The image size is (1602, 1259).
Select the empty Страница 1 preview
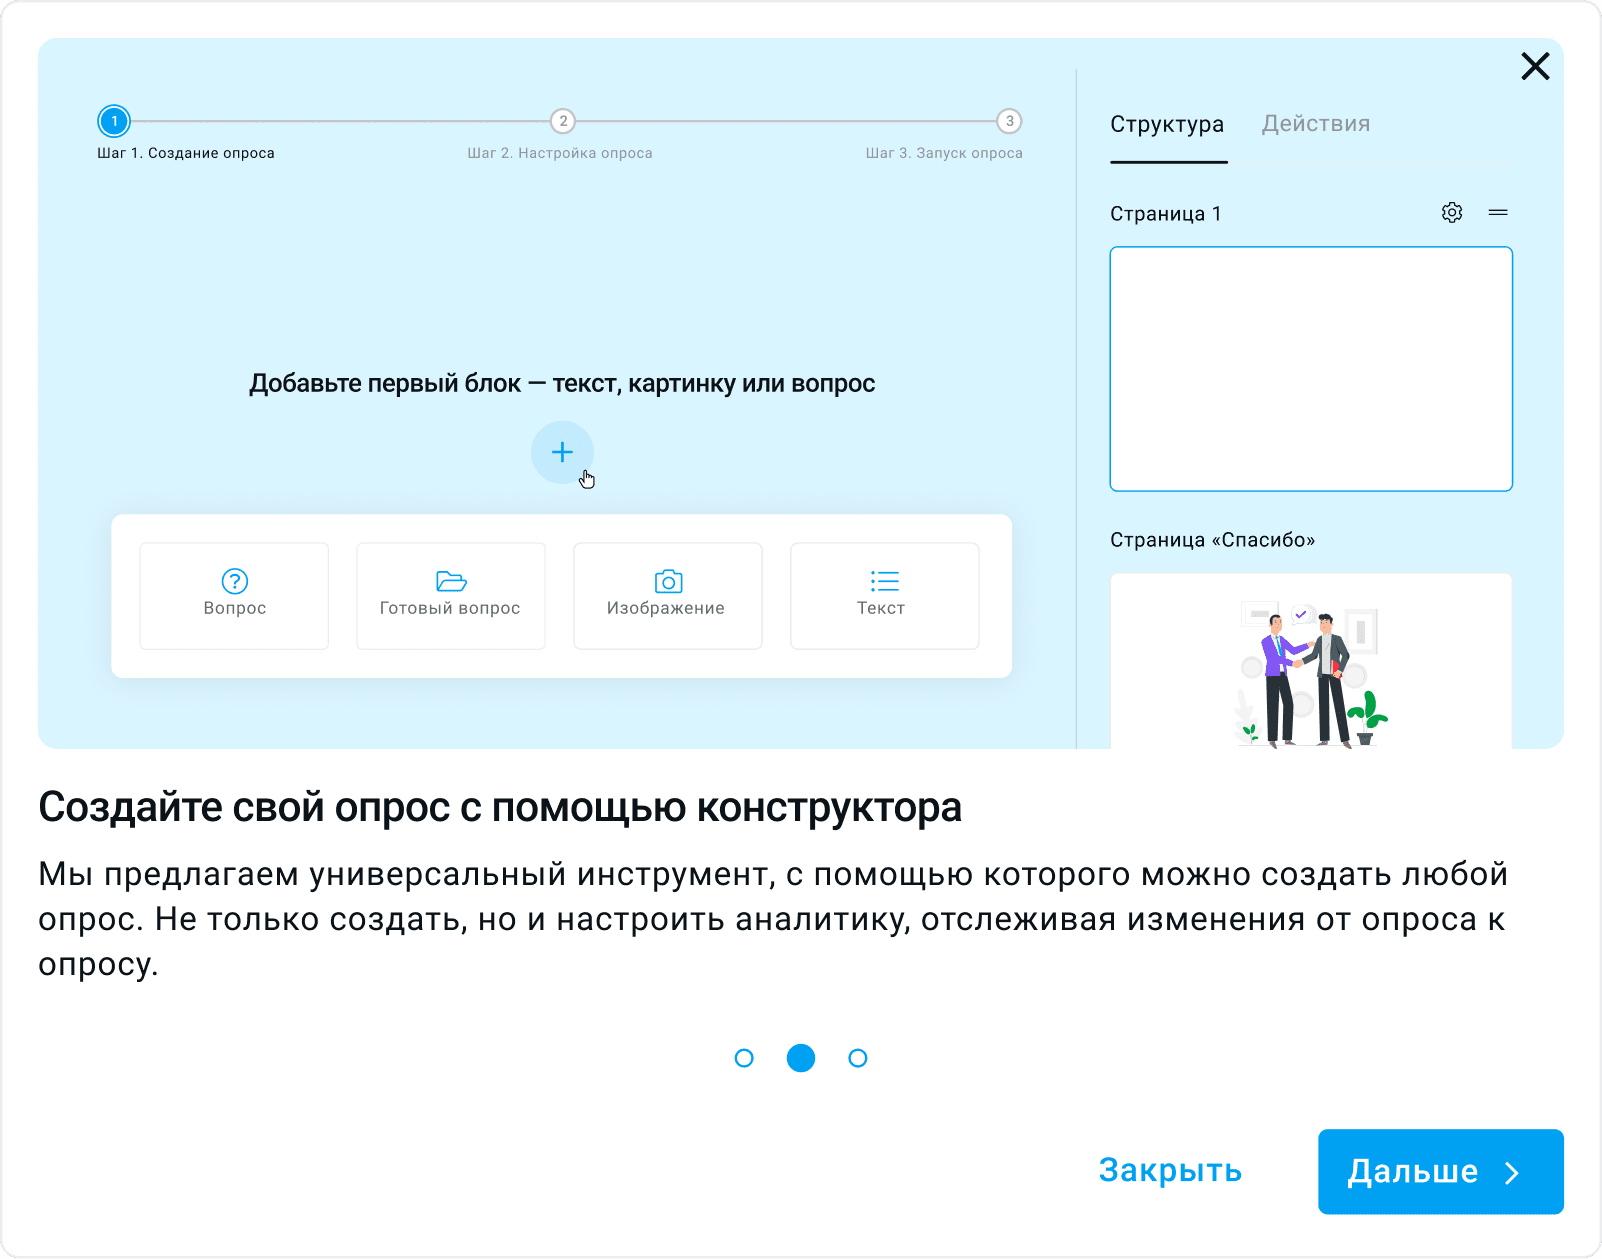(x=1311, y=369)
